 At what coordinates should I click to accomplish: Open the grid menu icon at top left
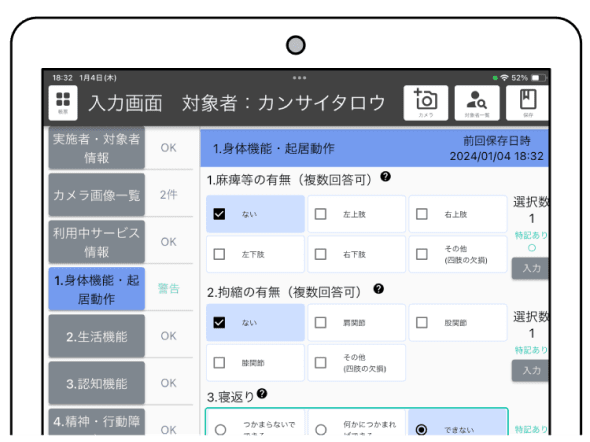pyautogui.click(x=63, y=103)
